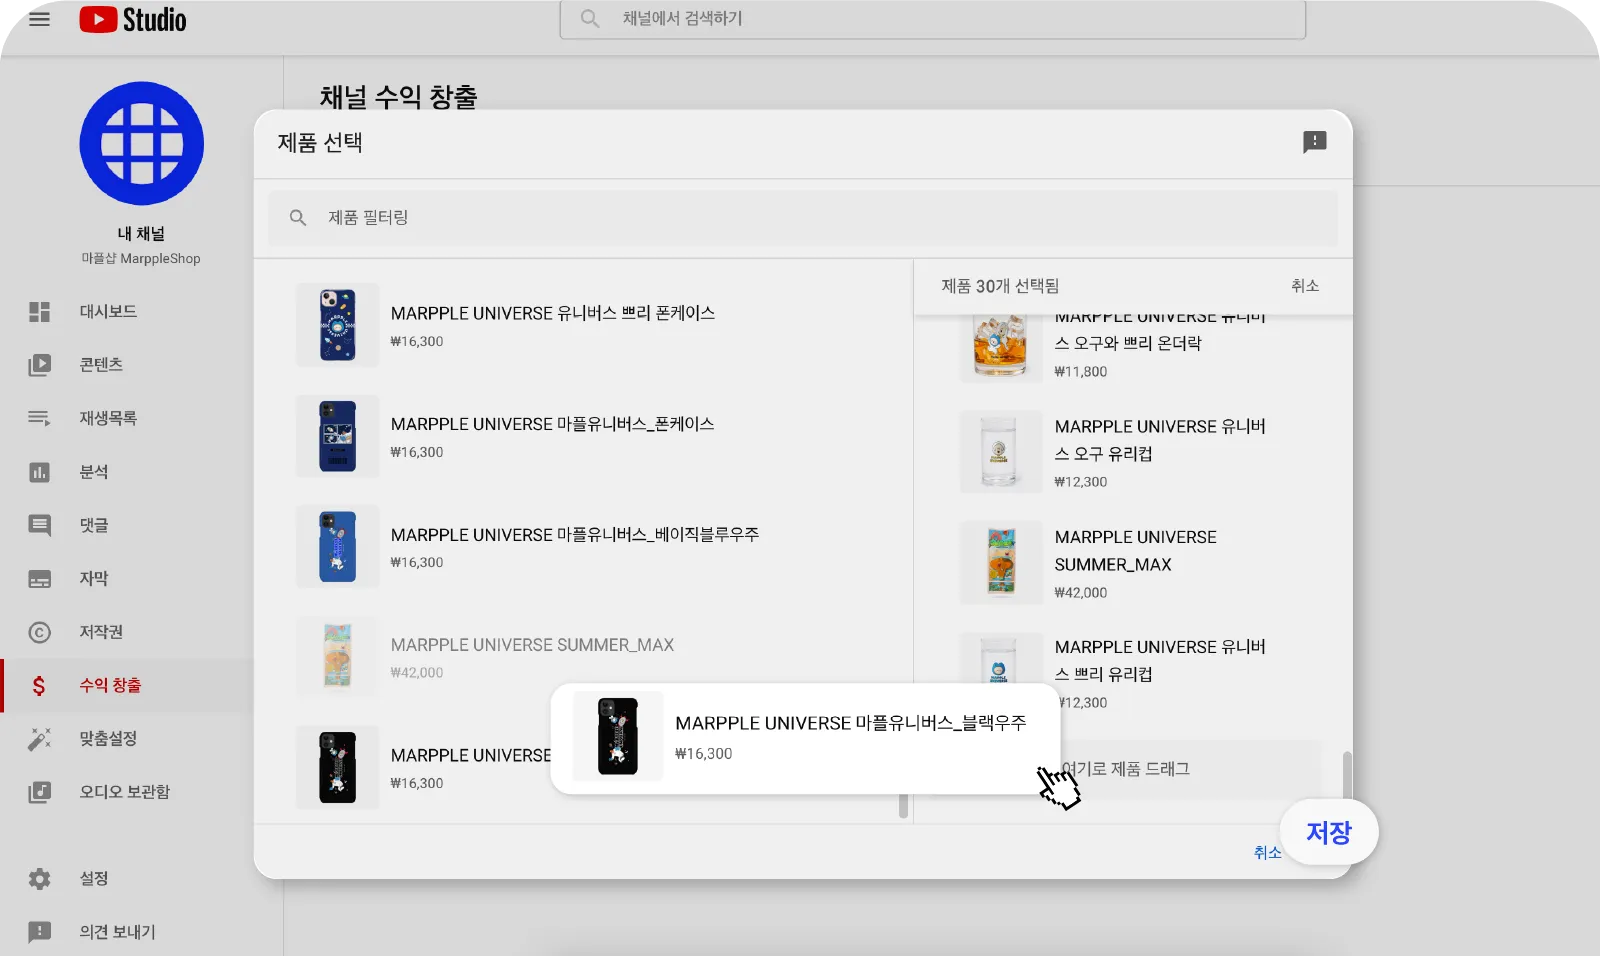Open 오디오 보관함 in the sidebar
This screenshot has width=1600, height=956.
pyautogui.click(x=125, y=792)
